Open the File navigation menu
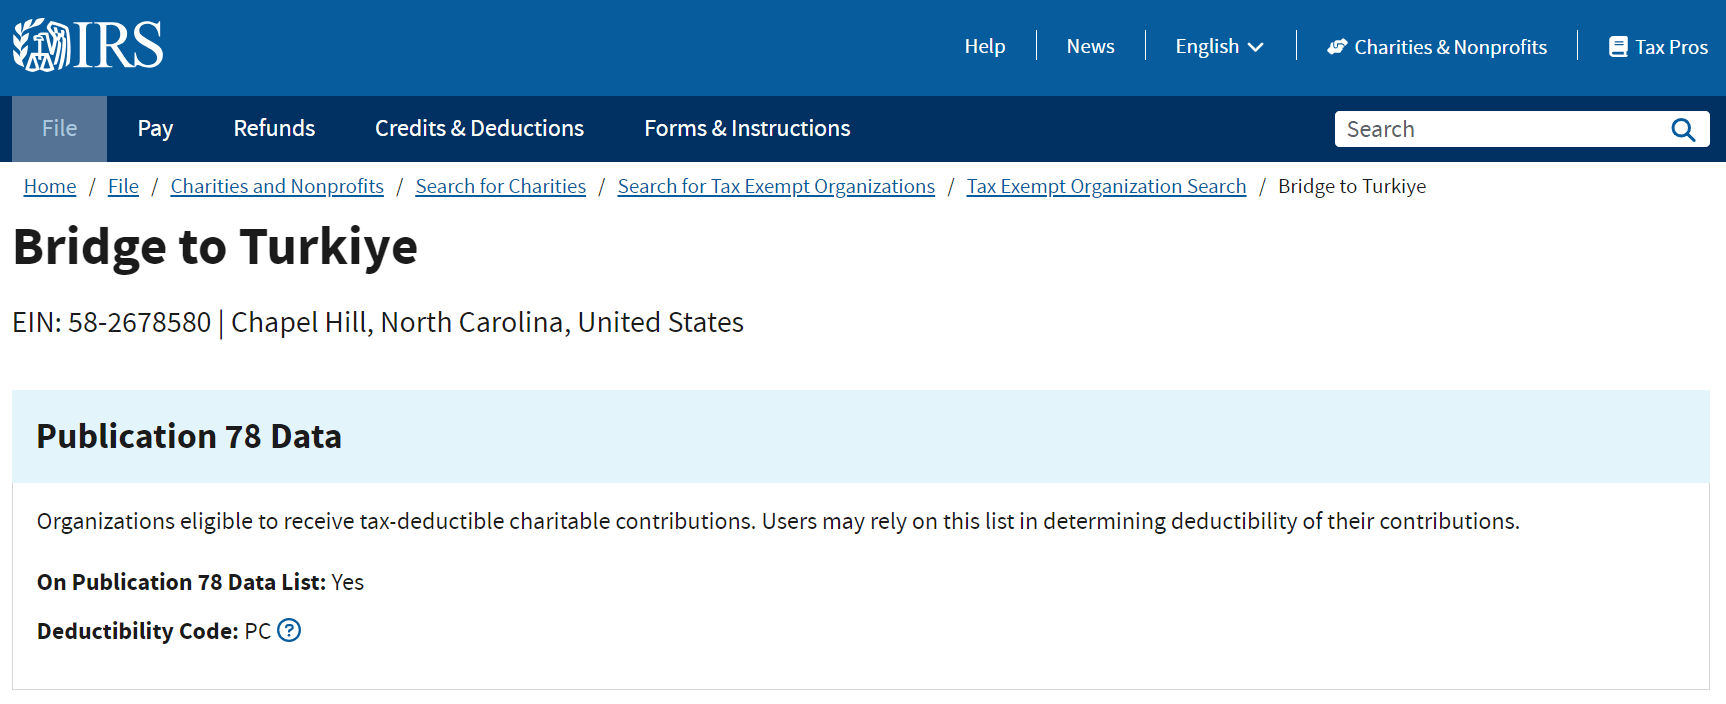 click(59, 129)
